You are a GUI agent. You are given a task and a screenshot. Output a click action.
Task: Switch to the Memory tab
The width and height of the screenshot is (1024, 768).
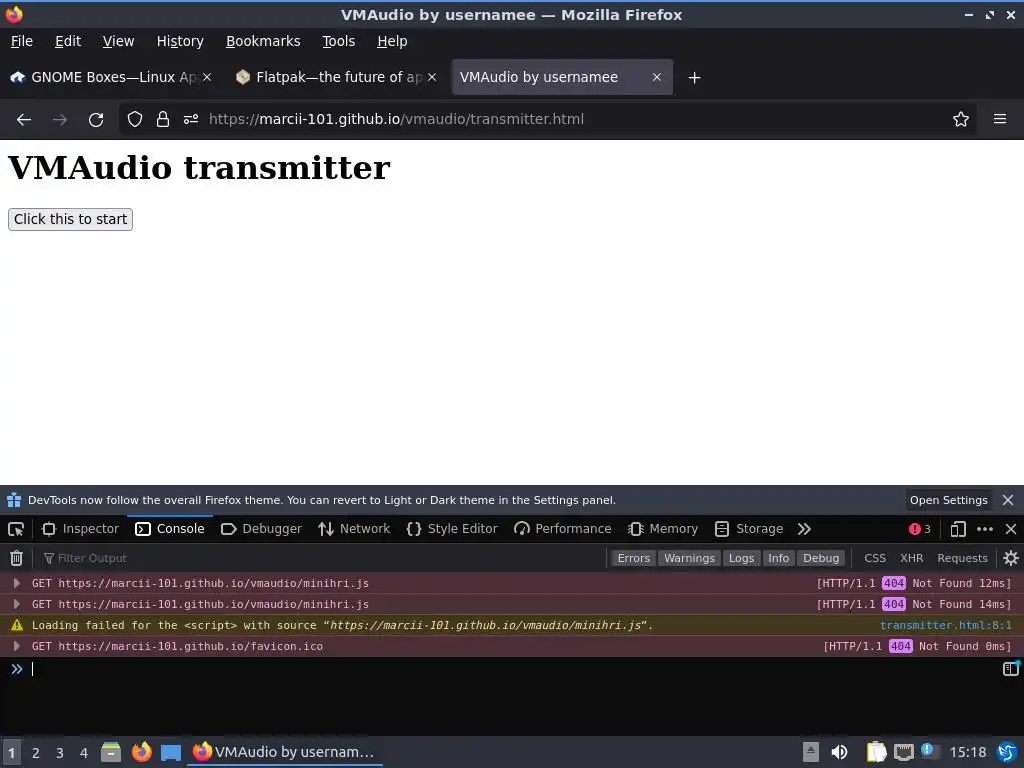coord(663,529)
